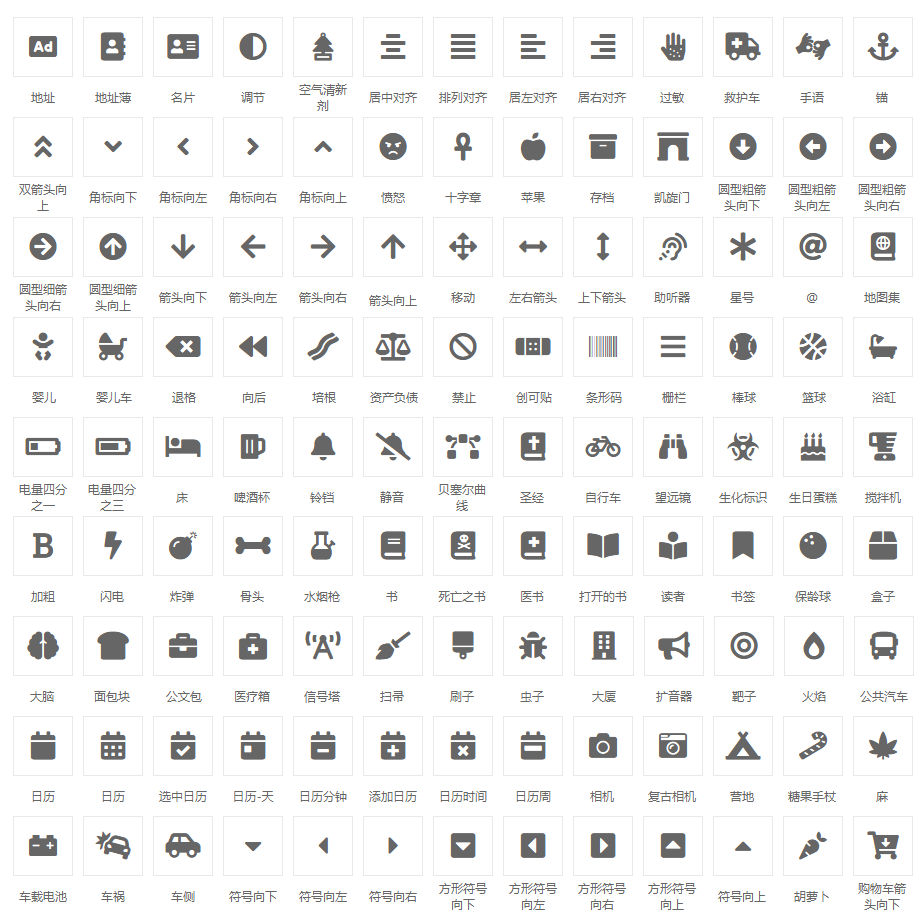Select the birthday cake icon (生日蛋糕)
Screen dimensions: 922x914
click(x=813, y=447)
